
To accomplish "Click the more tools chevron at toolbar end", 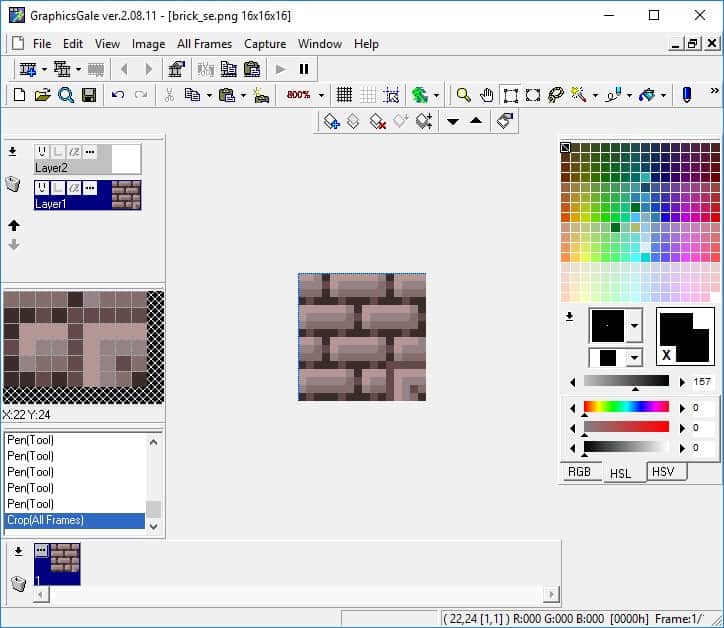I will (x=714, y=91).
